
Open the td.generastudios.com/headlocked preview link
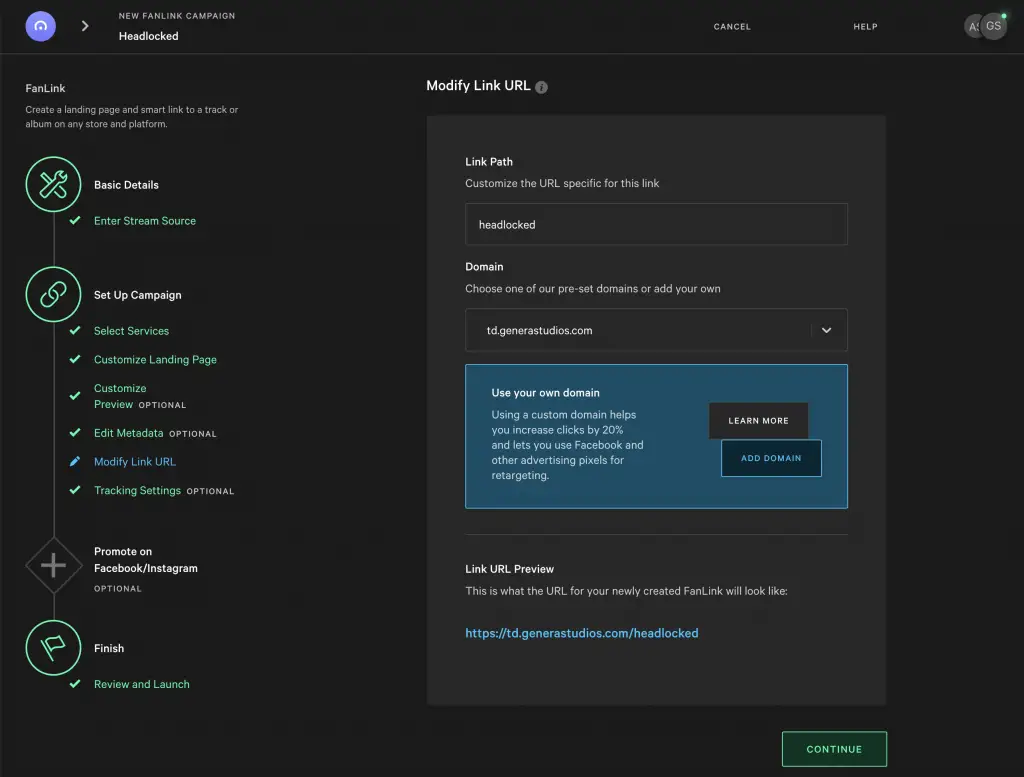(582, 633)
